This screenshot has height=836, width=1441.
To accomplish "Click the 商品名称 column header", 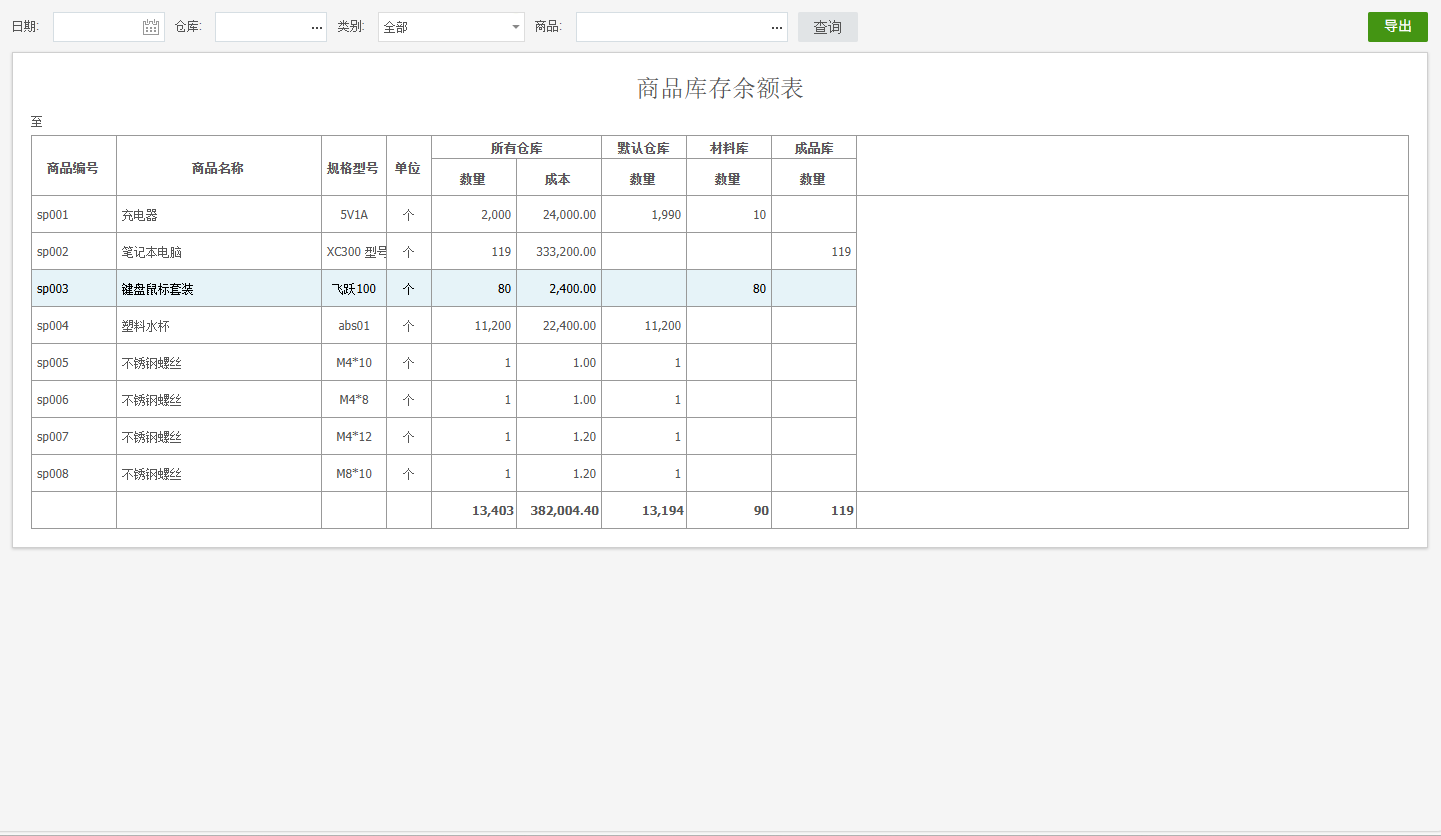I will pos(218,168).
